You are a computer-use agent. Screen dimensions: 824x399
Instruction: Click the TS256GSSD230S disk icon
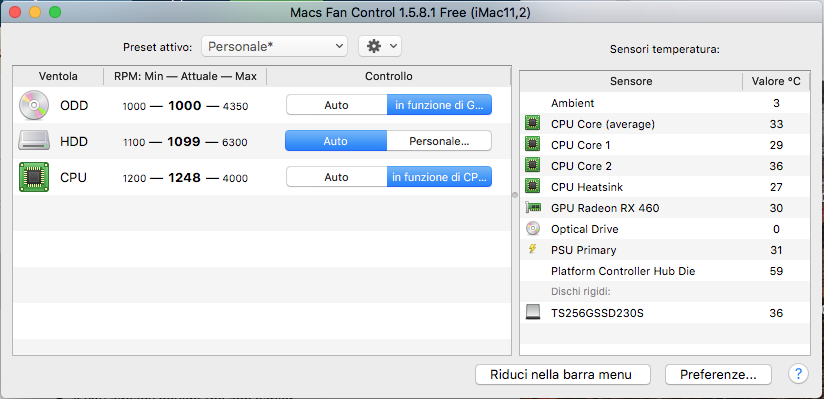[533, 313]
